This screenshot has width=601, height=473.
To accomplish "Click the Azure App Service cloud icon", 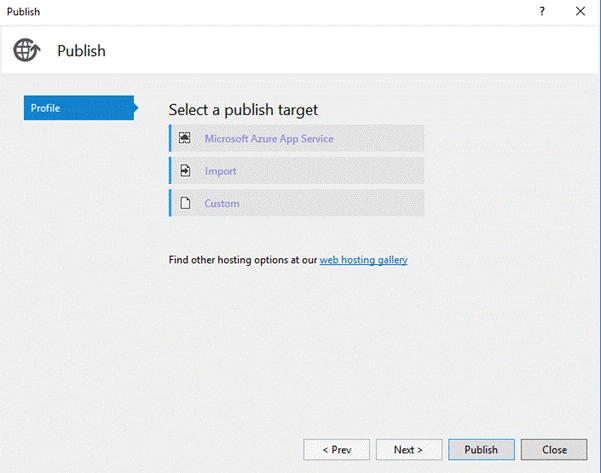I will 185,138.
